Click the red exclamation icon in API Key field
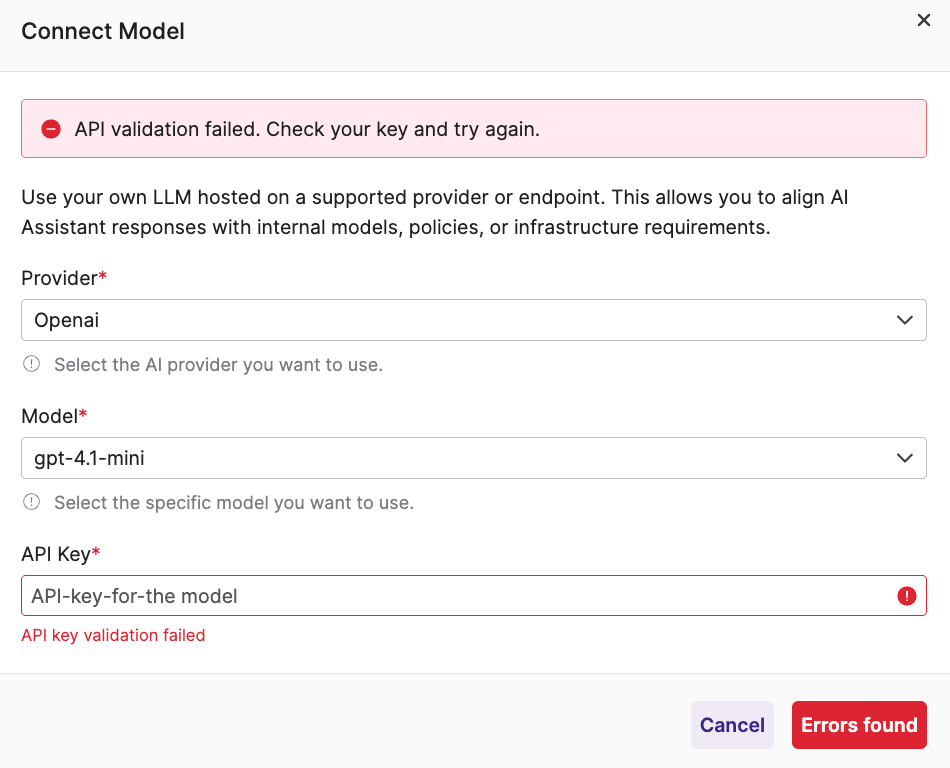950x768 pixels. click(906, 596)
